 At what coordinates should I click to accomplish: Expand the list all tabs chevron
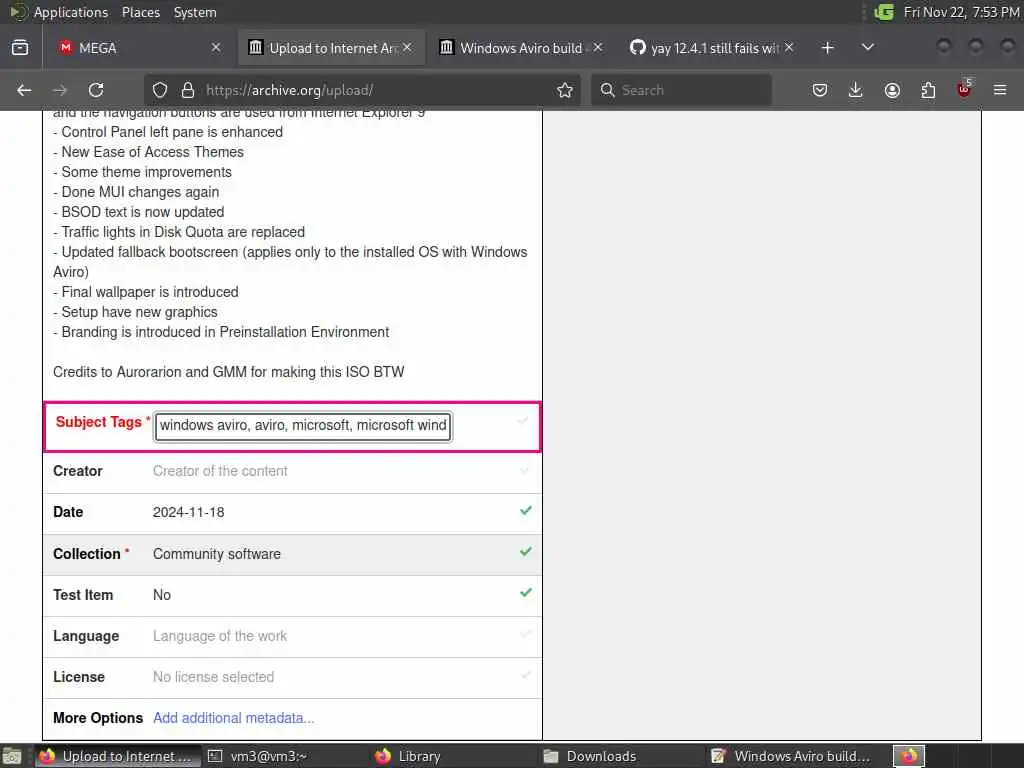point(867,48)
